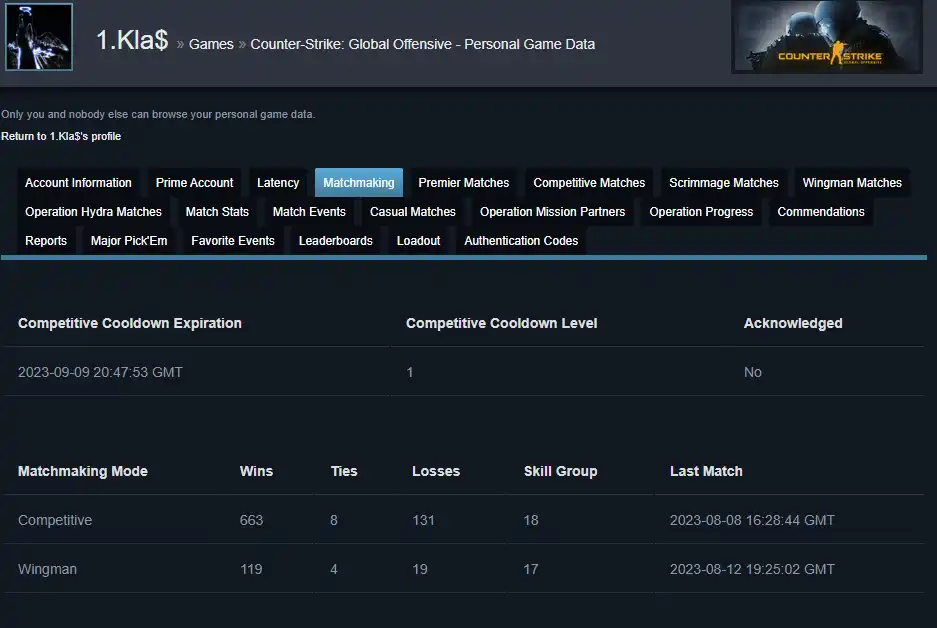
Task: View the Commendations tab
Action: pos(821,212)
